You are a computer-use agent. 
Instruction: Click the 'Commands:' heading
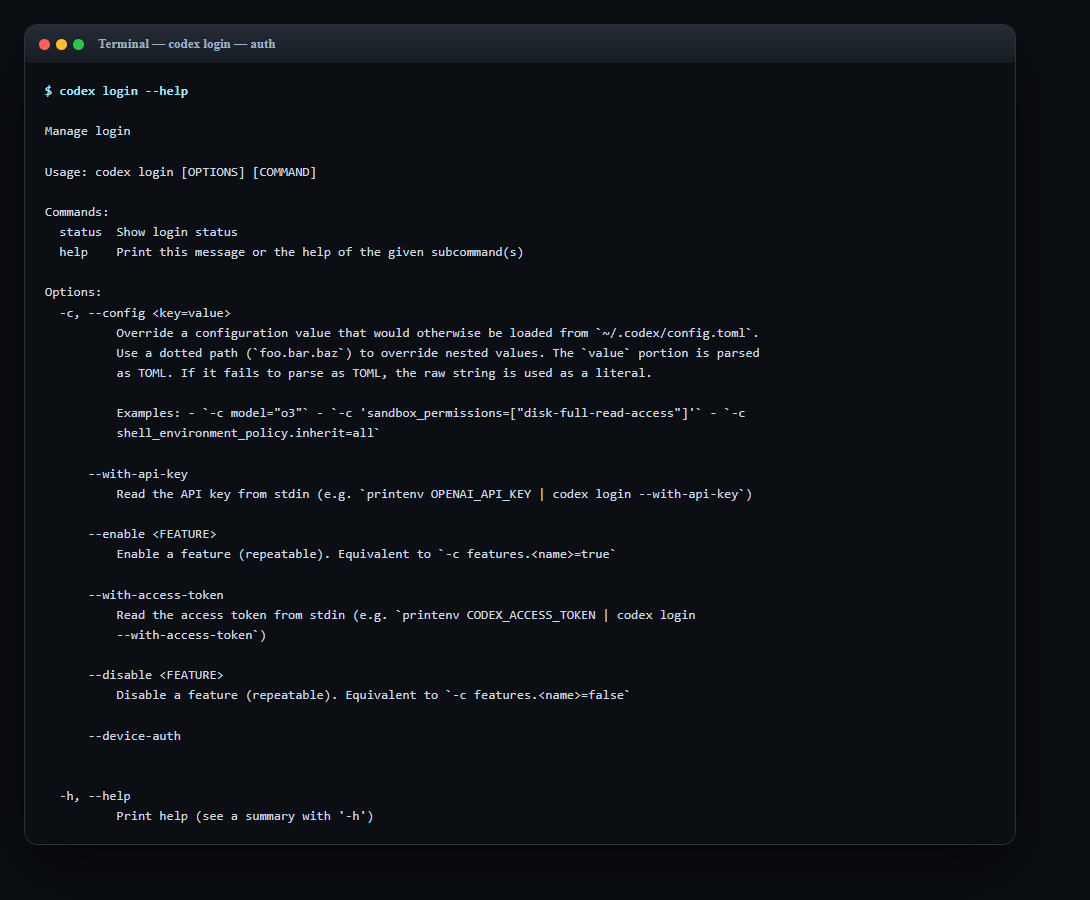pyautogui.click(x=76, y=212)
